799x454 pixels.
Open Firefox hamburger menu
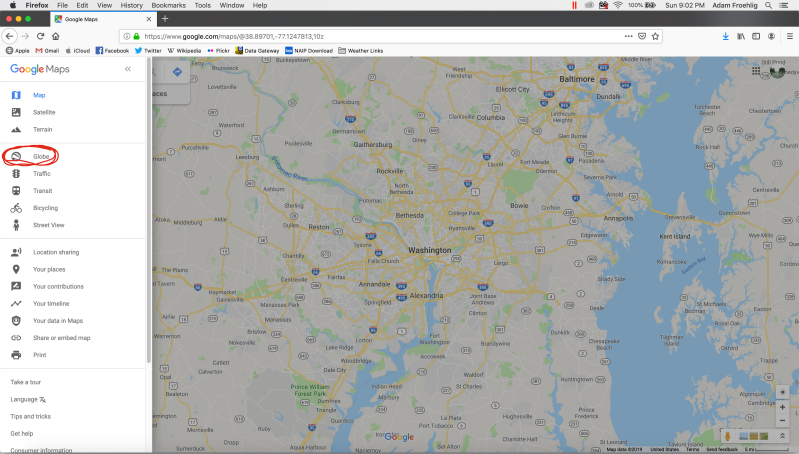click(790, 36)
